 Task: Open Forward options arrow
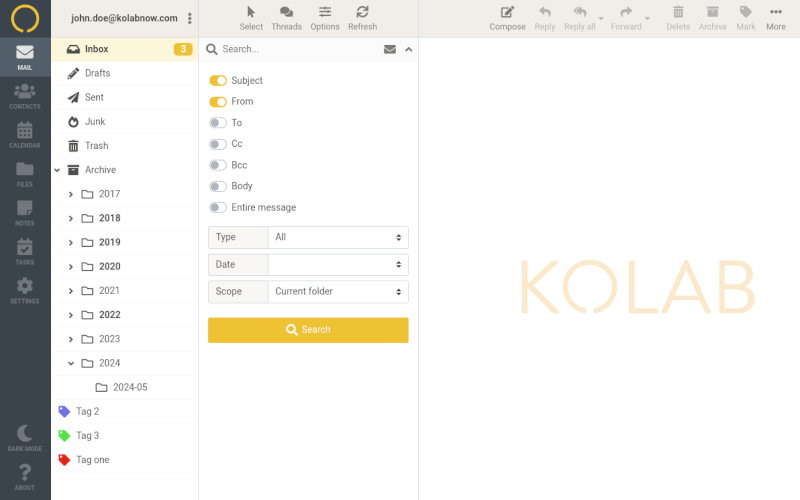tap(647, 18)
